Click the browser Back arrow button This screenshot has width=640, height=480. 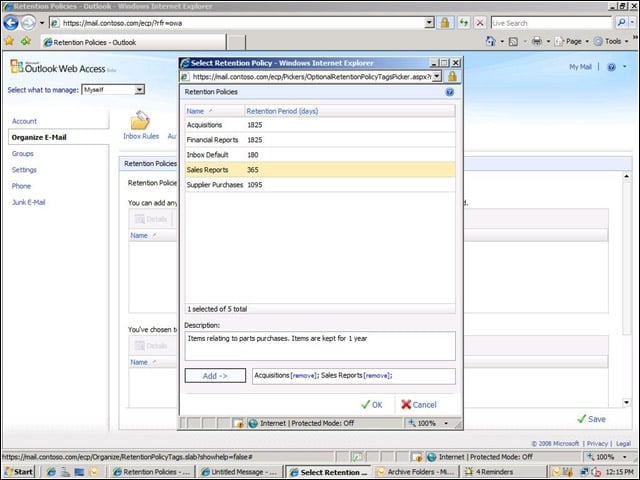pyautogui.click(x=11, y=23)
